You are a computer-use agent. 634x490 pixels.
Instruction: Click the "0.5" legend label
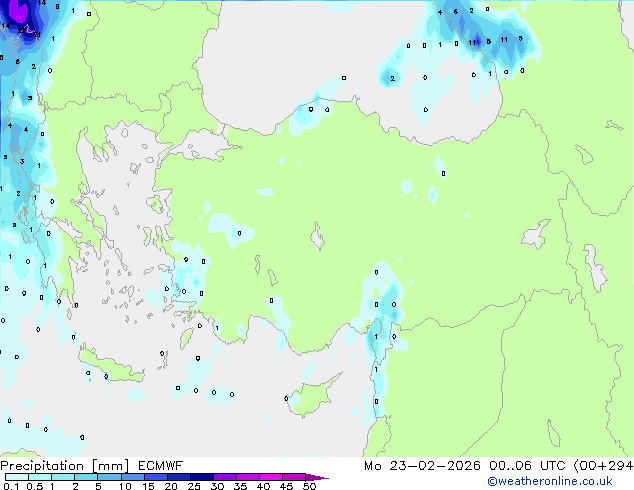pyautogui.click(x=35, y=486)
